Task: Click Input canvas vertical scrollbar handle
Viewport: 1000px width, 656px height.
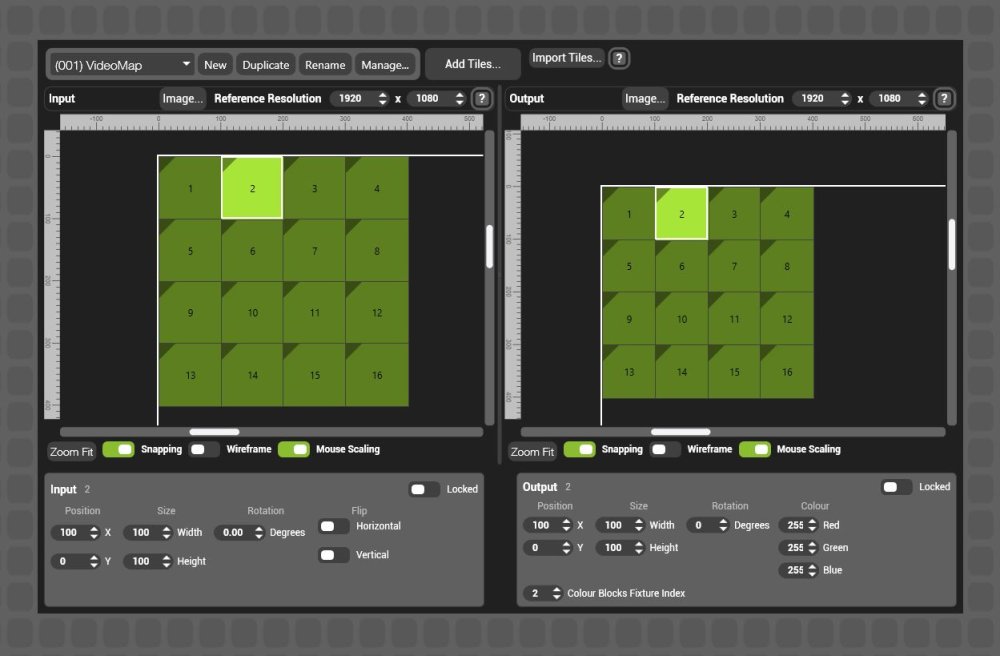Action: pyautogui.click(x=490, y=246)
